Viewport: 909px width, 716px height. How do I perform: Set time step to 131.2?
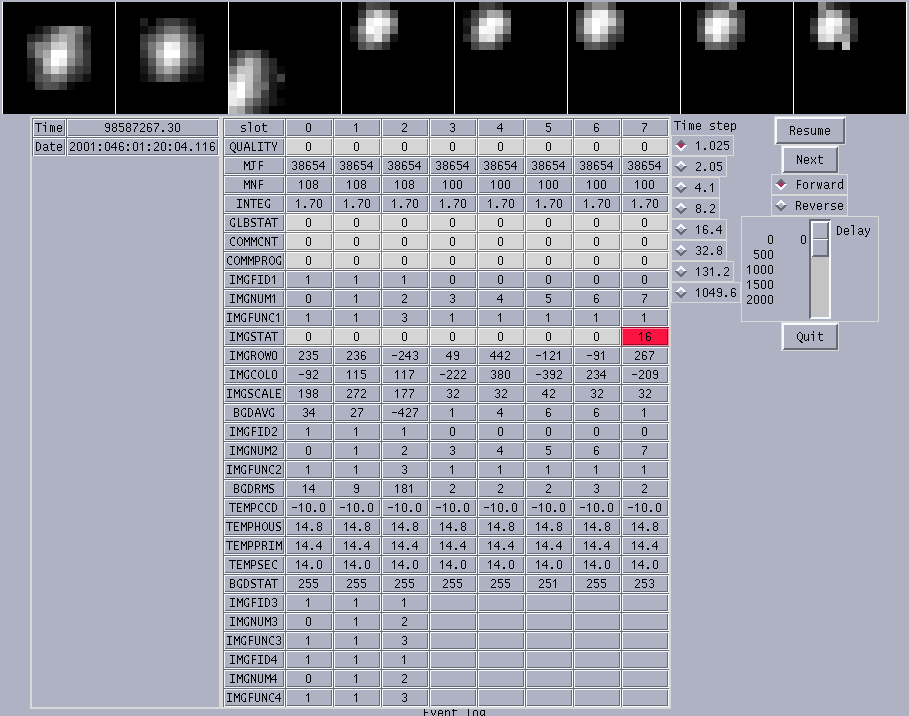703,271
